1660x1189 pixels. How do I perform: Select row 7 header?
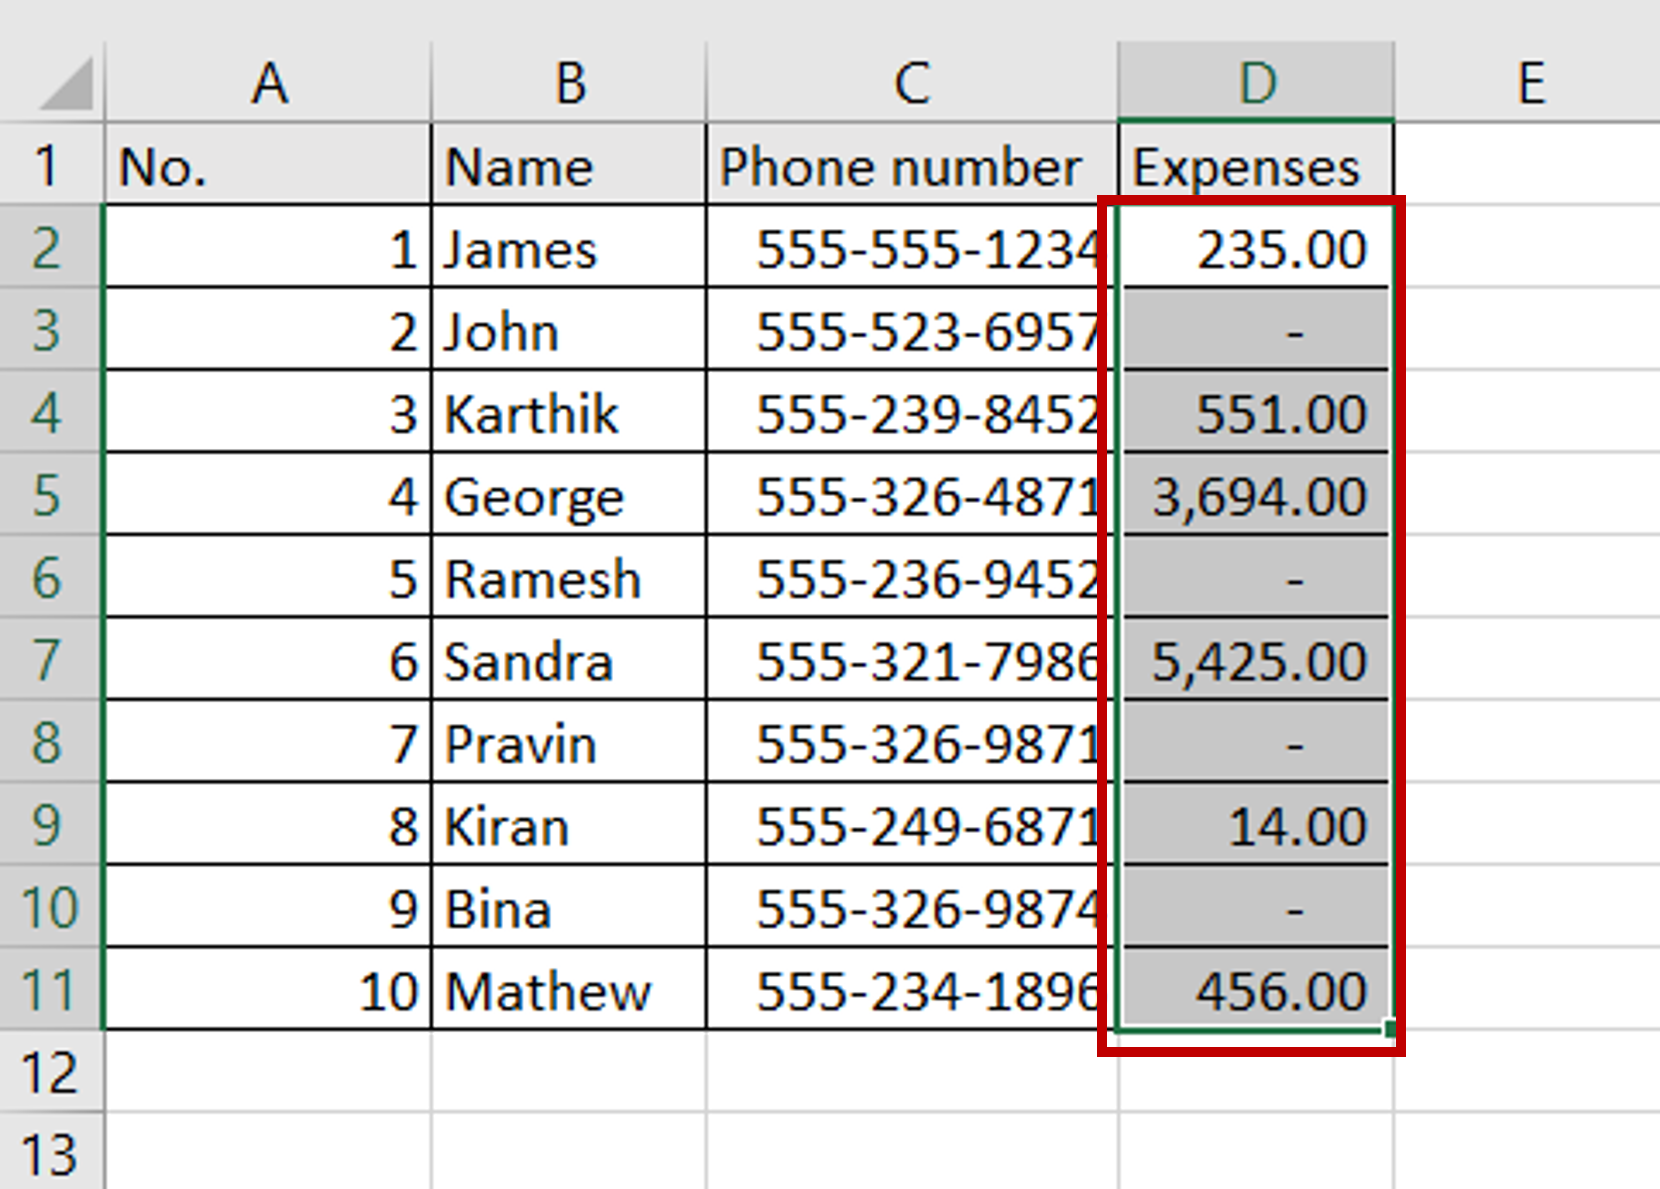50,661
